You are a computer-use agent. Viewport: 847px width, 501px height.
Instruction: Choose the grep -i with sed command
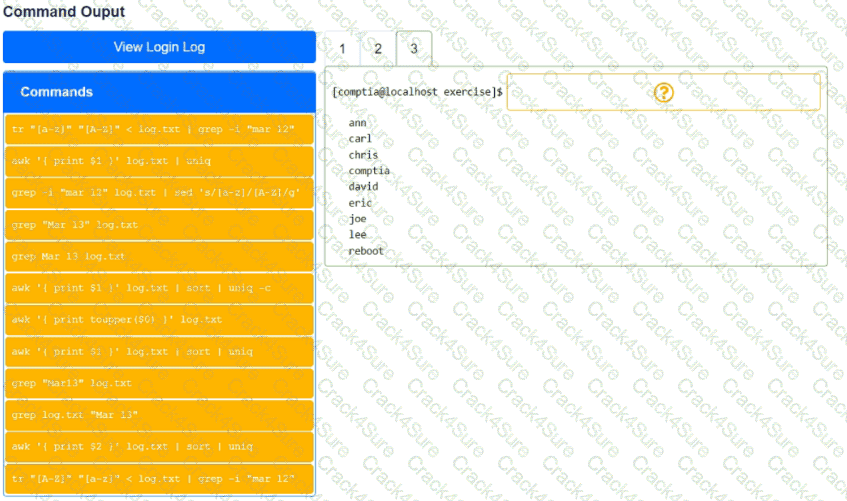point(159,192)
